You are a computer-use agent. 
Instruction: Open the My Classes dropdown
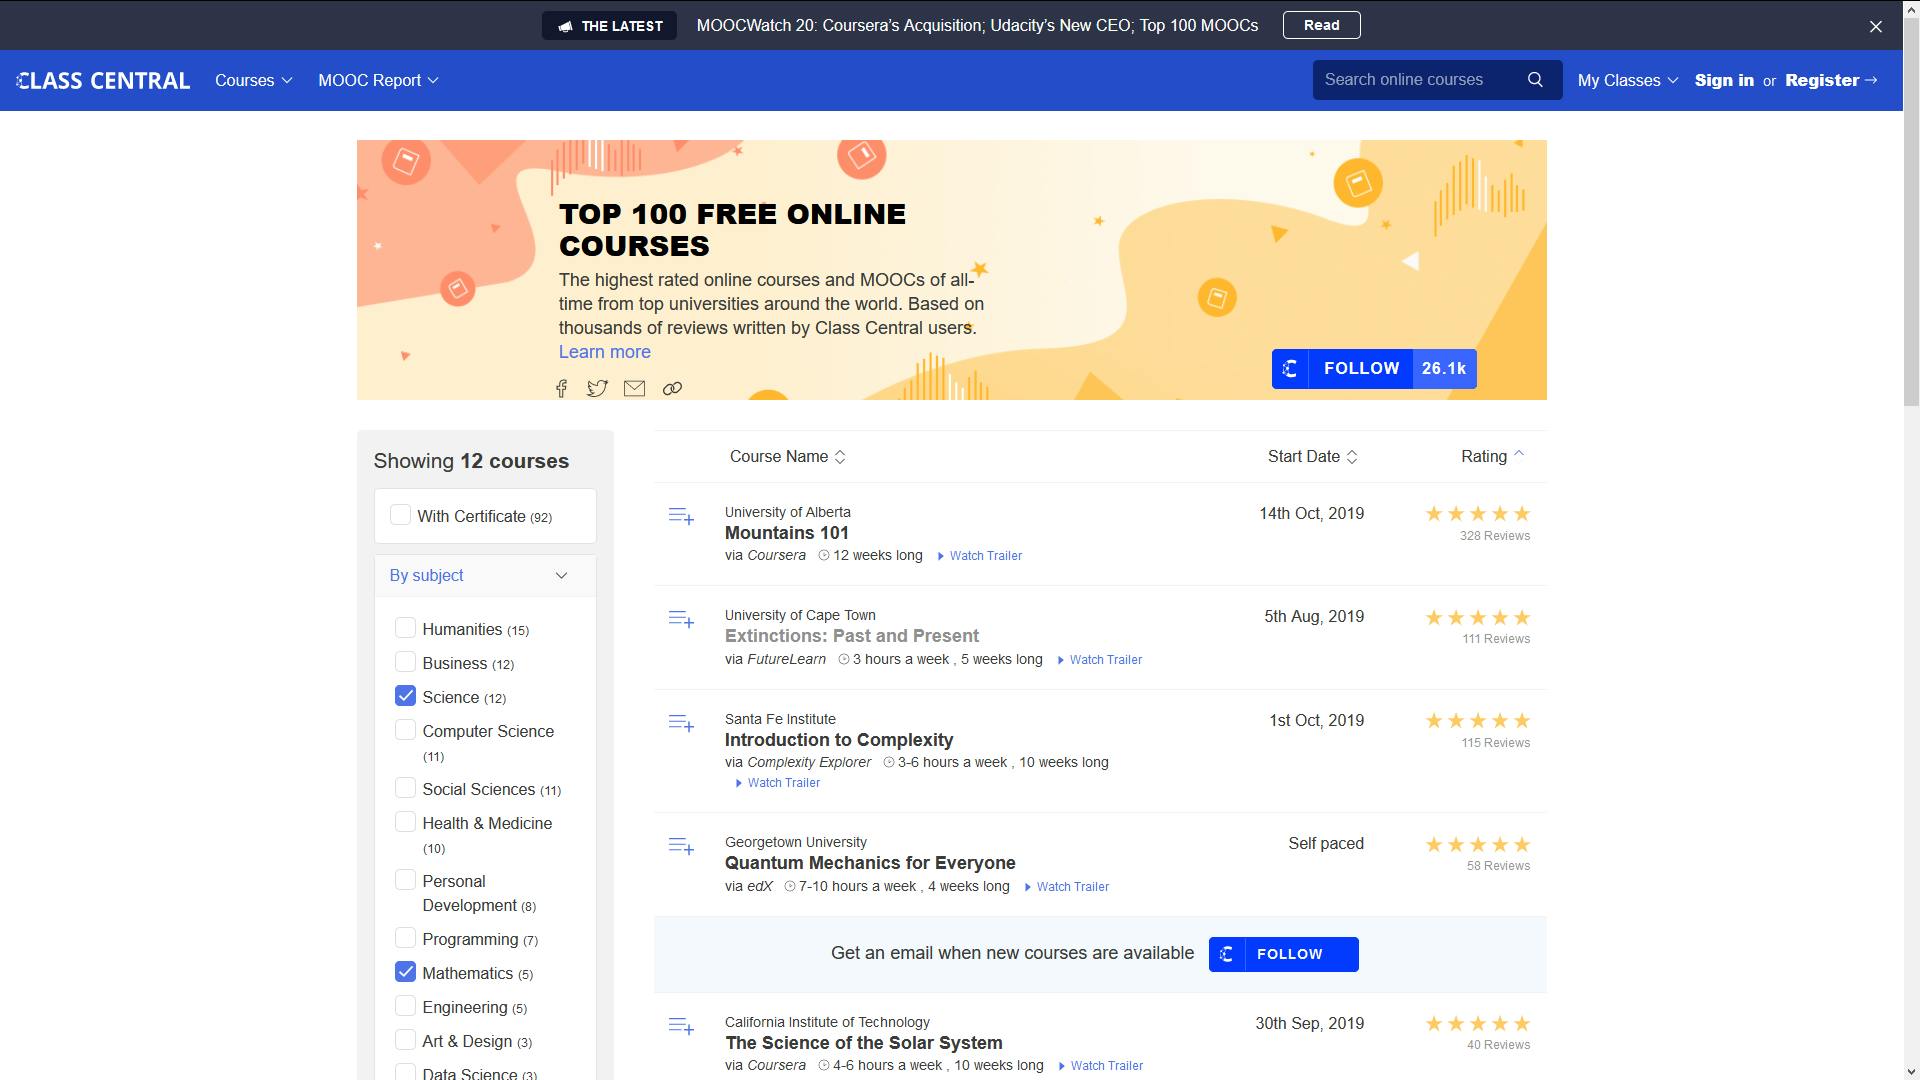click(1627, 80)
